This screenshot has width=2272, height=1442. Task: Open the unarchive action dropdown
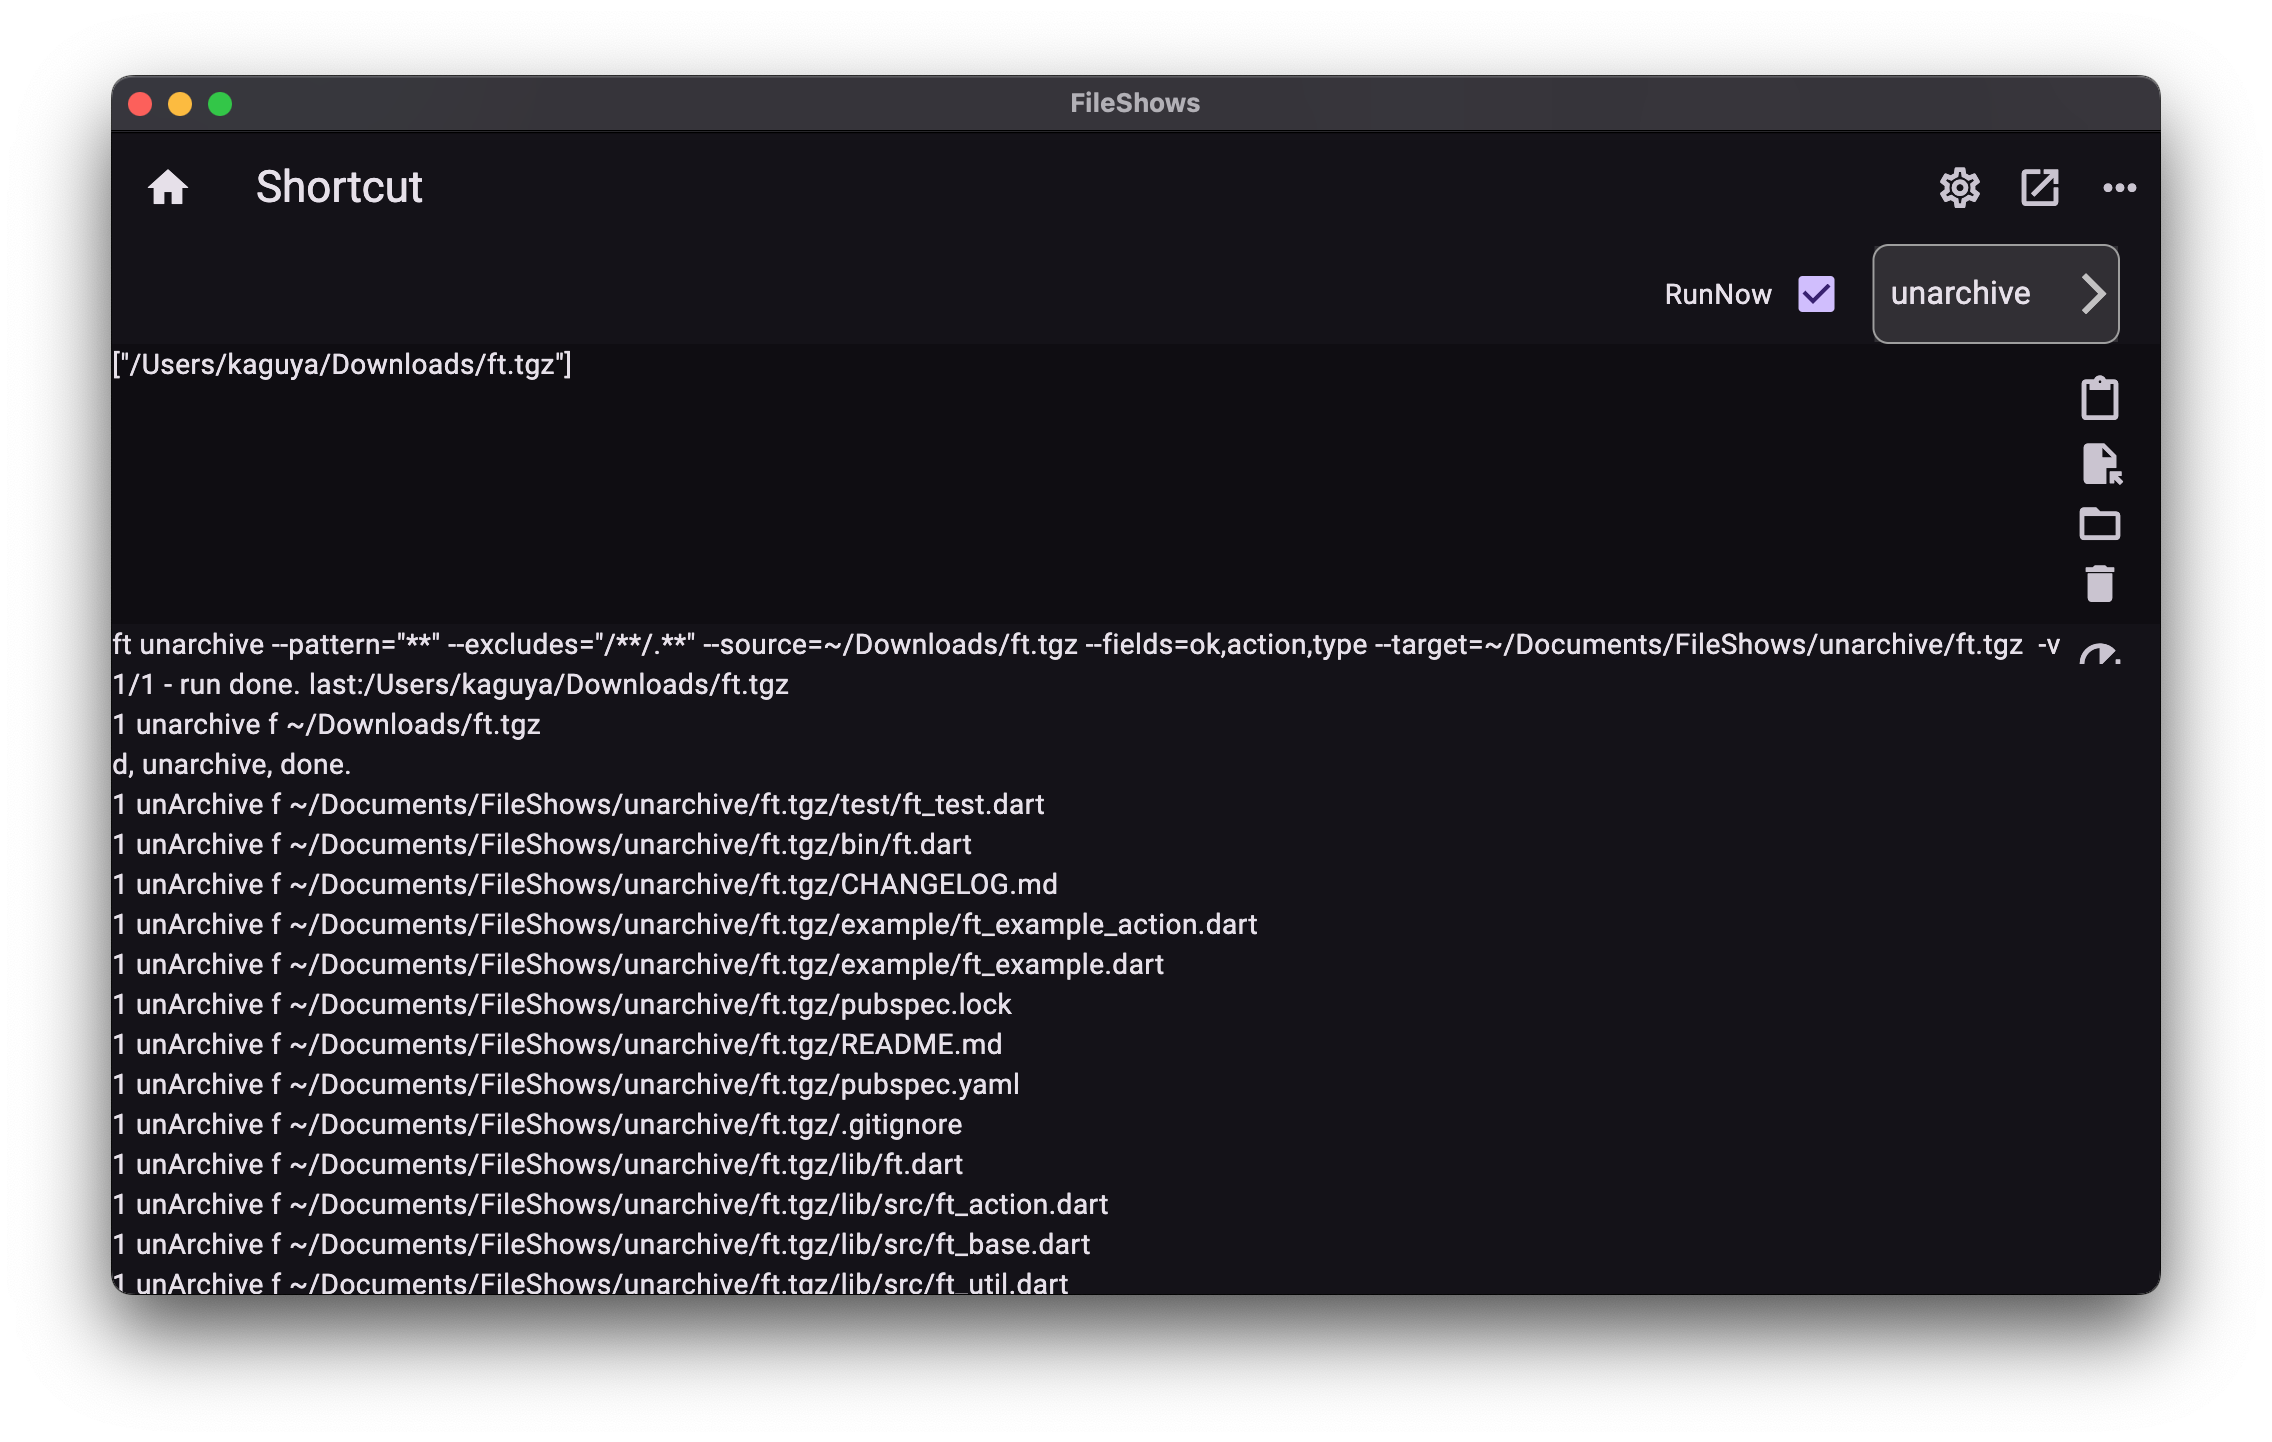tap(1960, 294)
